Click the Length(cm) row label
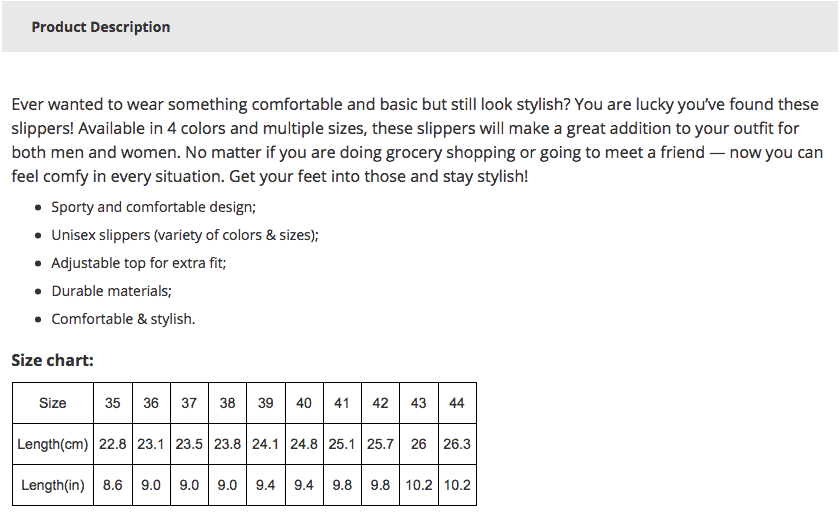 [x=53, y=444]
